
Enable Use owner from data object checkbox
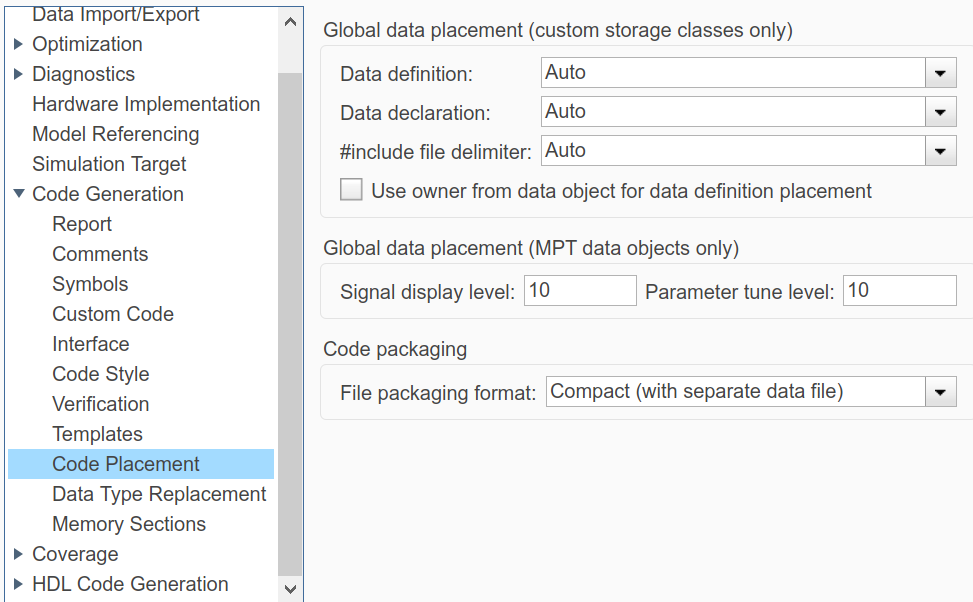click(x=351, y=190)
